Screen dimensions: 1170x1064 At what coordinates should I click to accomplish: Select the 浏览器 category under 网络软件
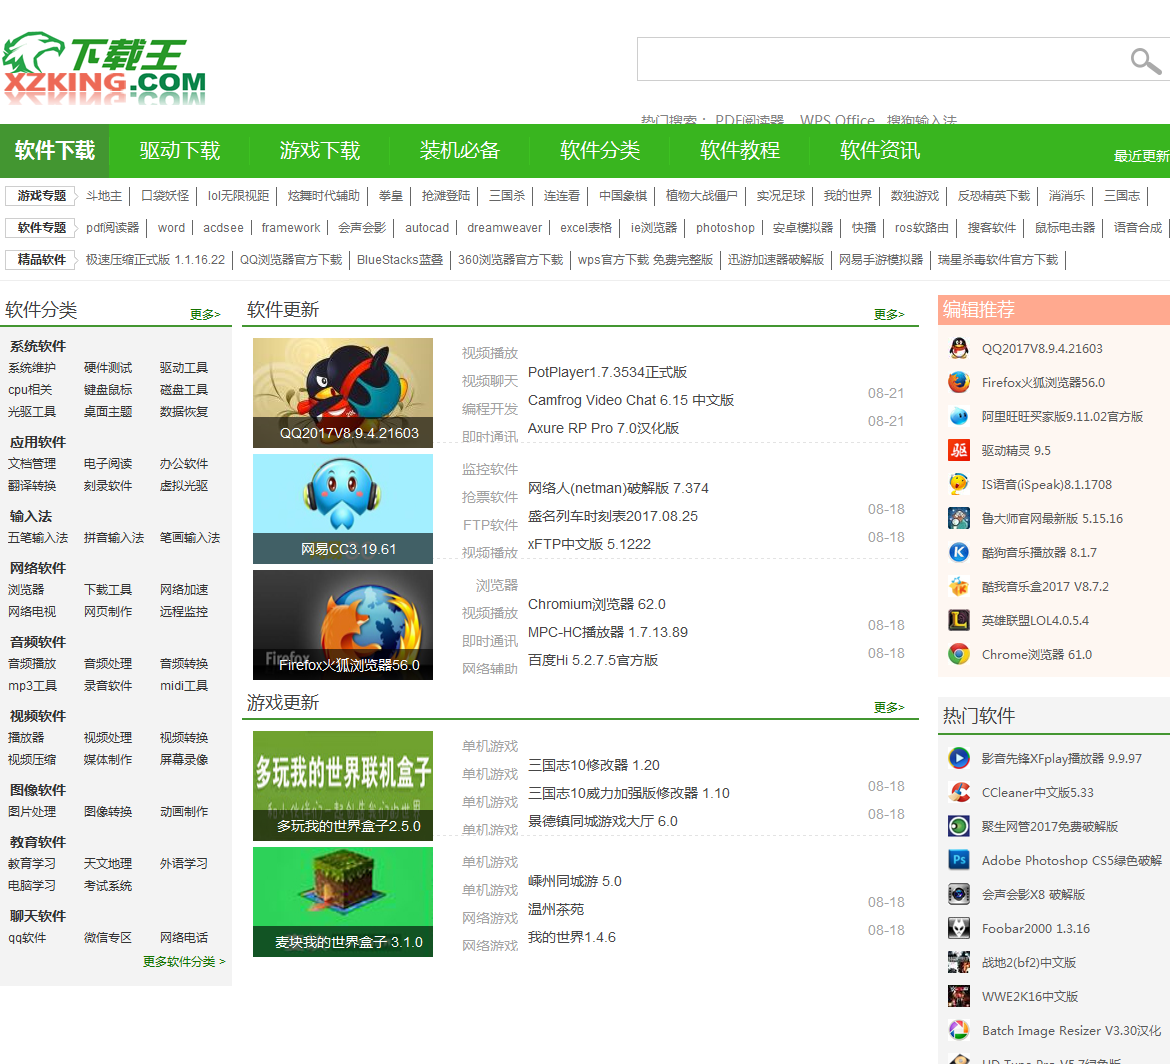pyautogui.click(x=26, y=589)
